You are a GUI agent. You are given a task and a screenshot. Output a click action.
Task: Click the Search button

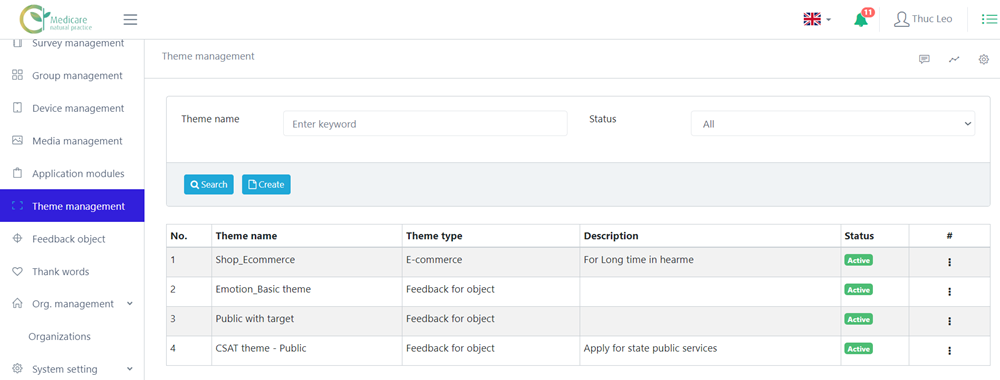(x=209, y=184)
